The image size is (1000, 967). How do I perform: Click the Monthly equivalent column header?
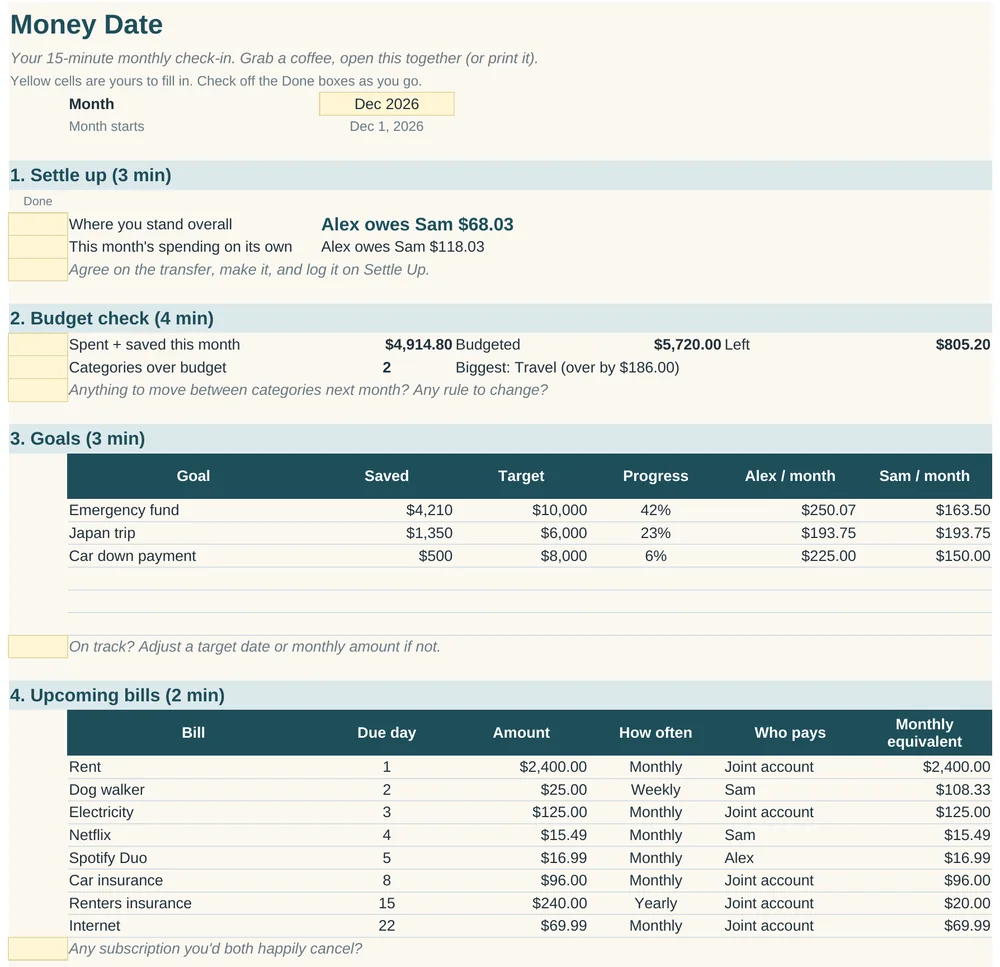click(924, 732)
